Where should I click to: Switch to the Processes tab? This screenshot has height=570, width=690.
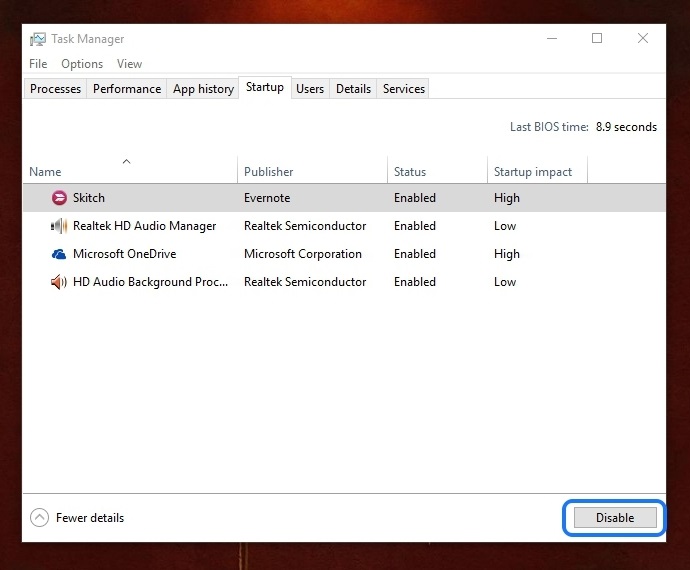tap(55, 89)
